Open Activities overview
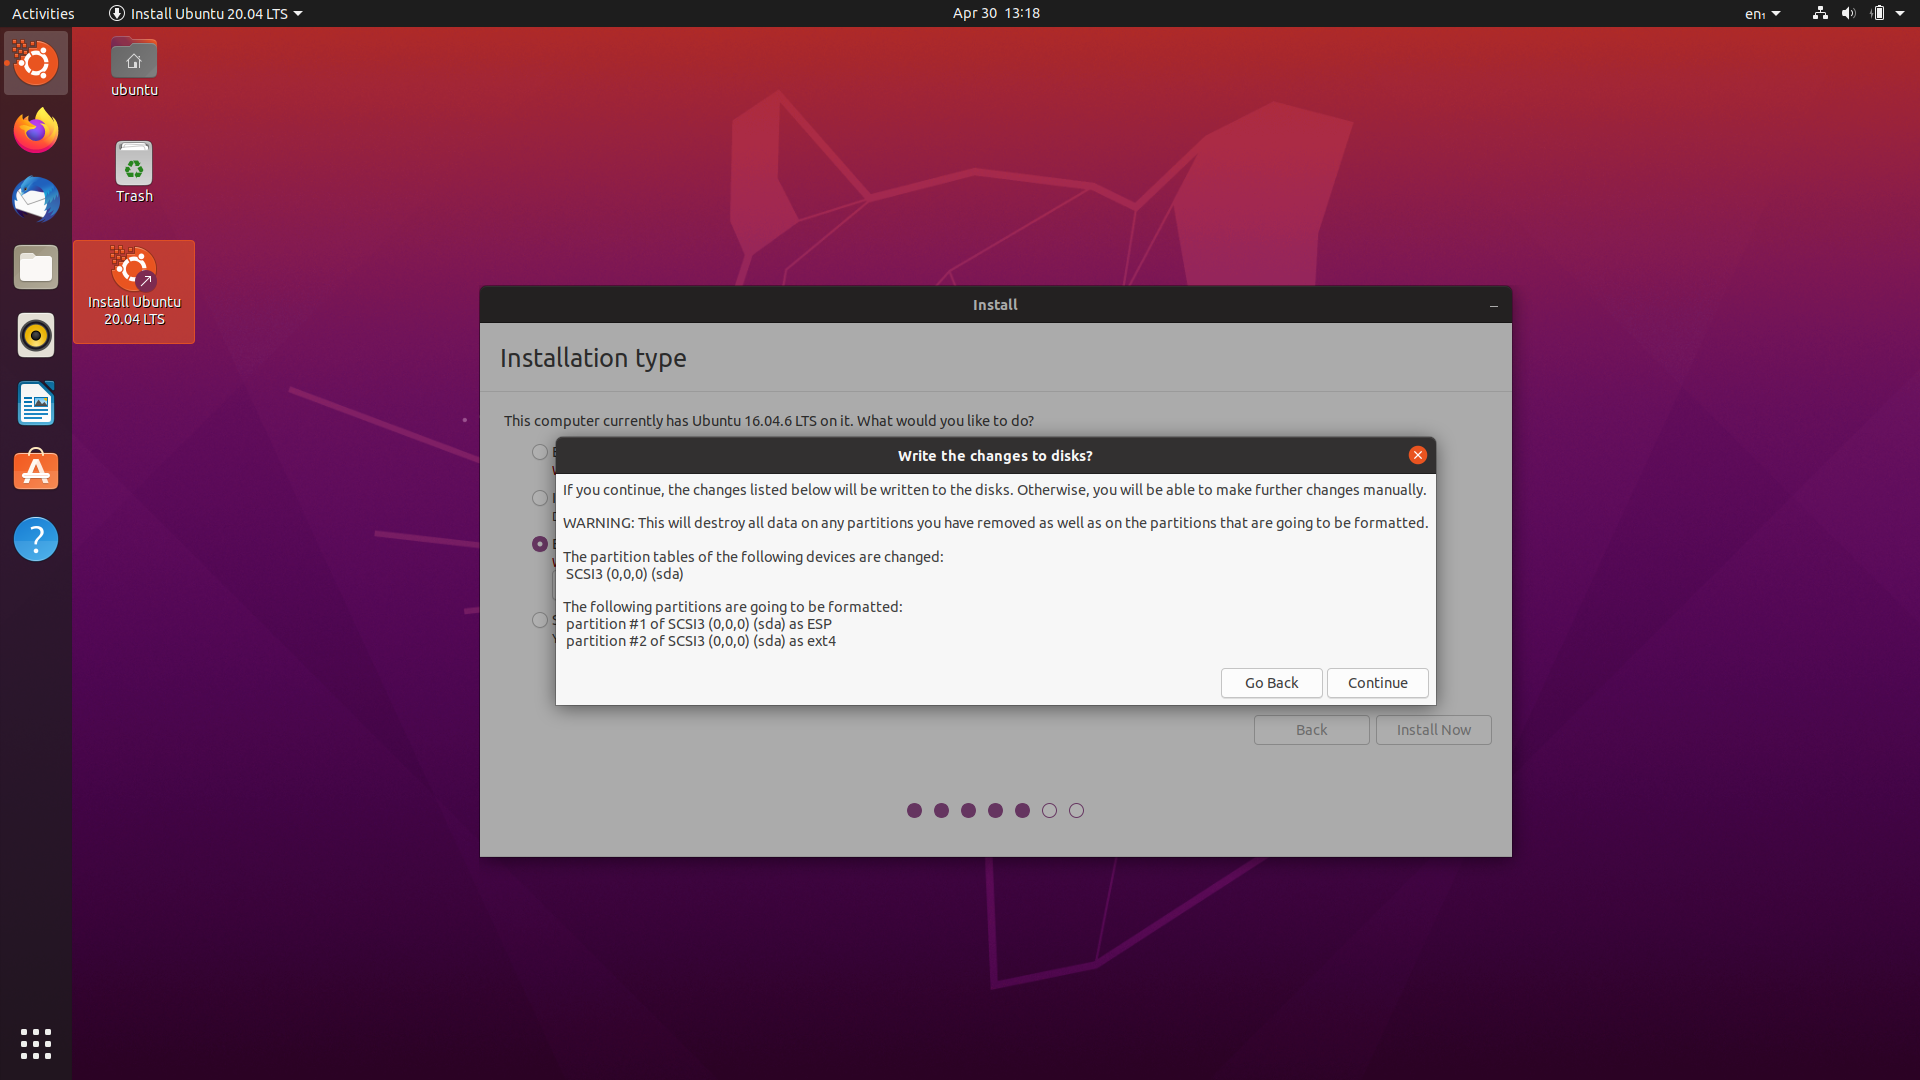Viewport: 1920px width, 1080px height. (x=43, y=13)
